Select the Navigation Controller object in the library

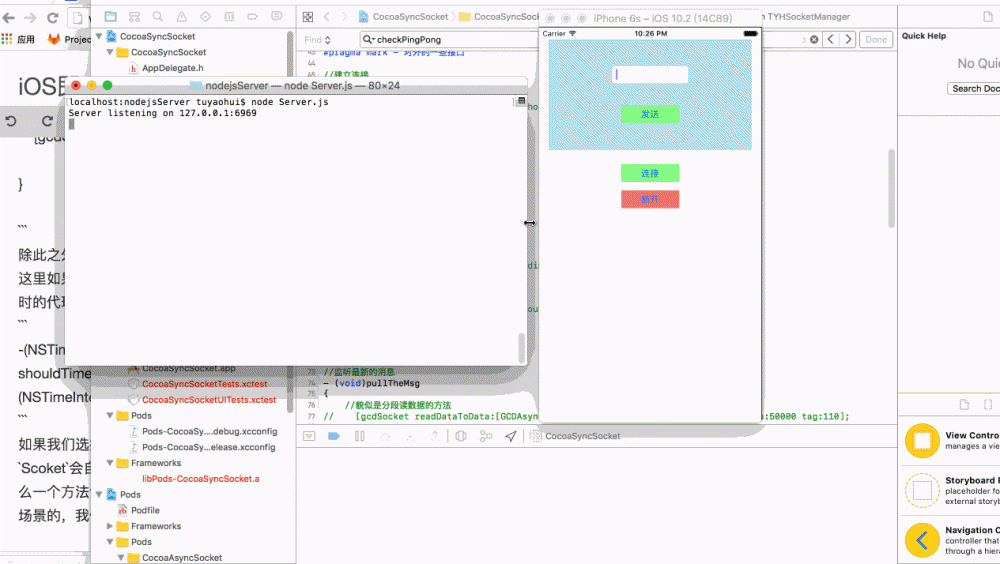(x=951, y=540)
